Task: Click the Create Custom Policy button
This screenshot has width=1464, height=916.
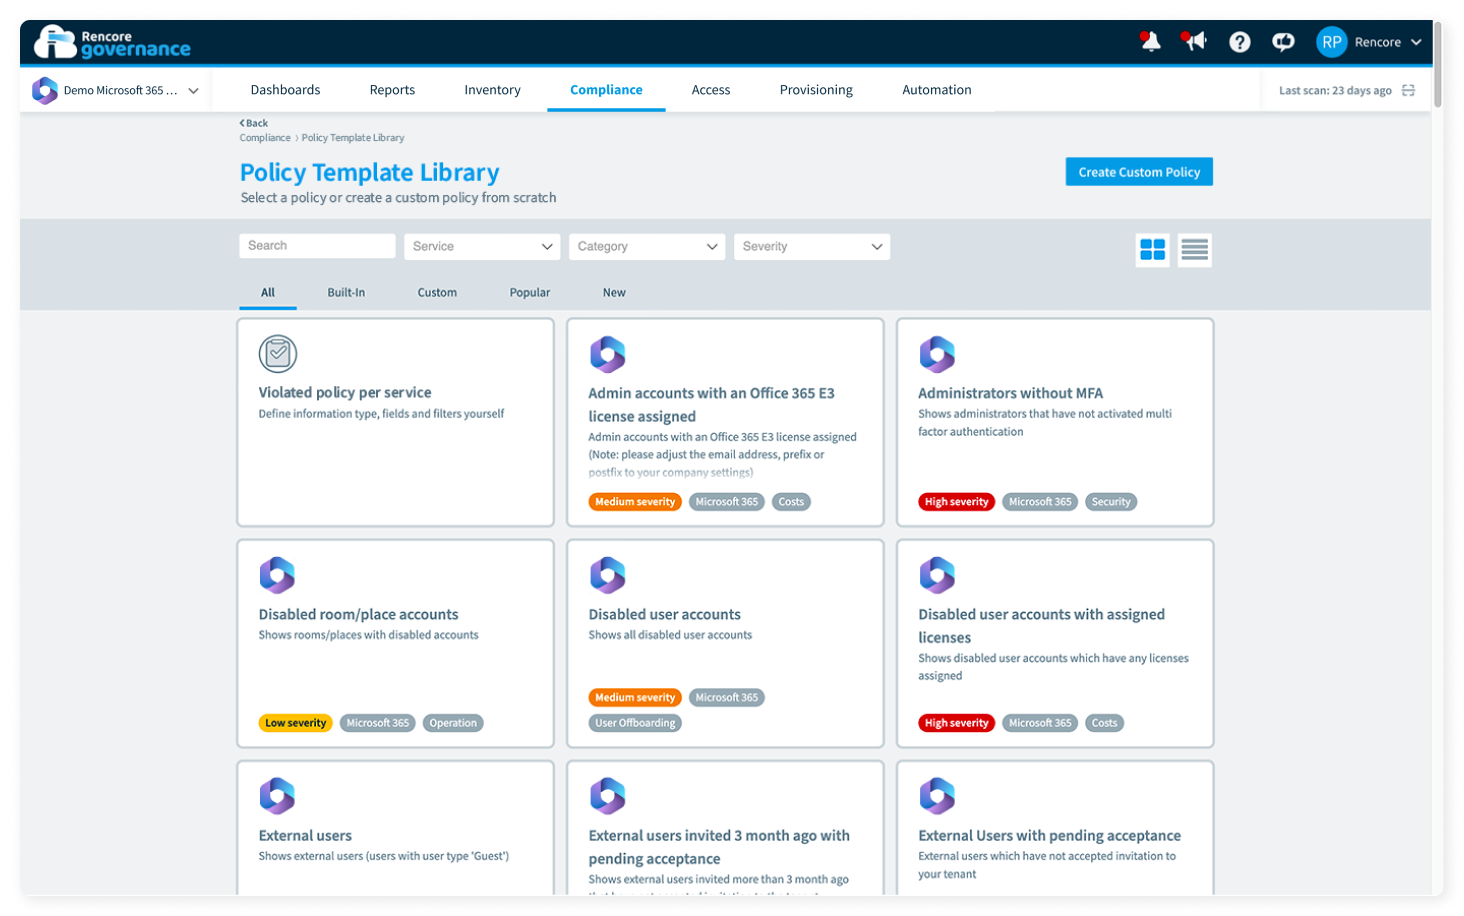Action: [1139, 172]
